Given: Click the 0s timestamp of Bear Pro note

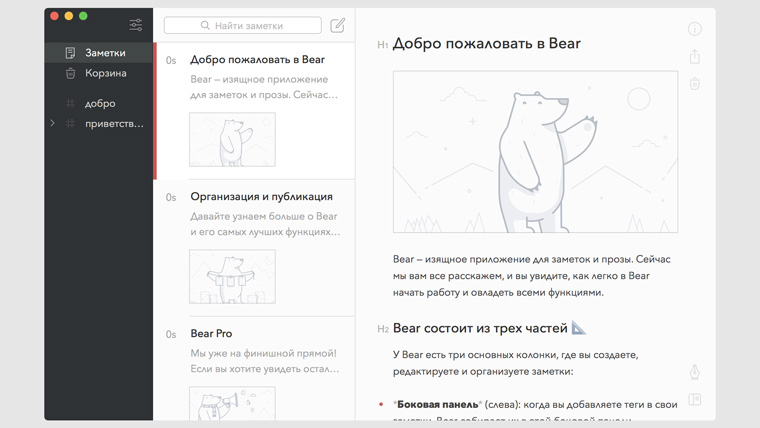Looking at the screenshot, I should [x=171, y=334].
